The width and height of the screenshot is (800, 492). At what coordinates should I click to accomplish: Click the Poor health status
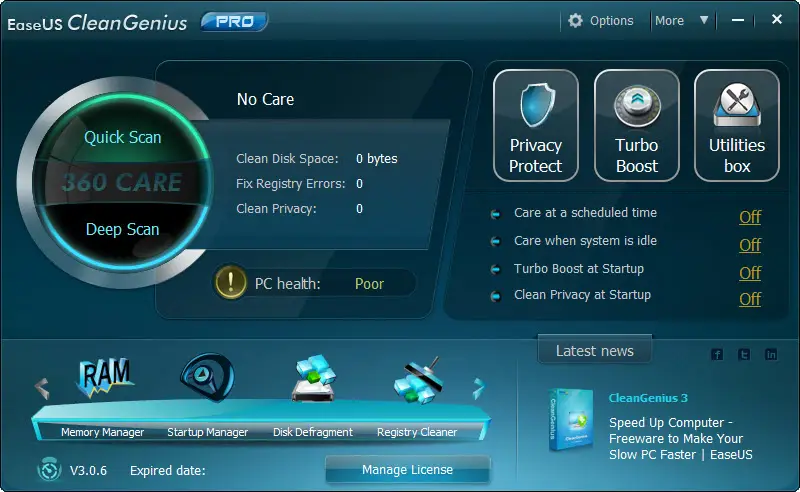(x=369, y=284)
